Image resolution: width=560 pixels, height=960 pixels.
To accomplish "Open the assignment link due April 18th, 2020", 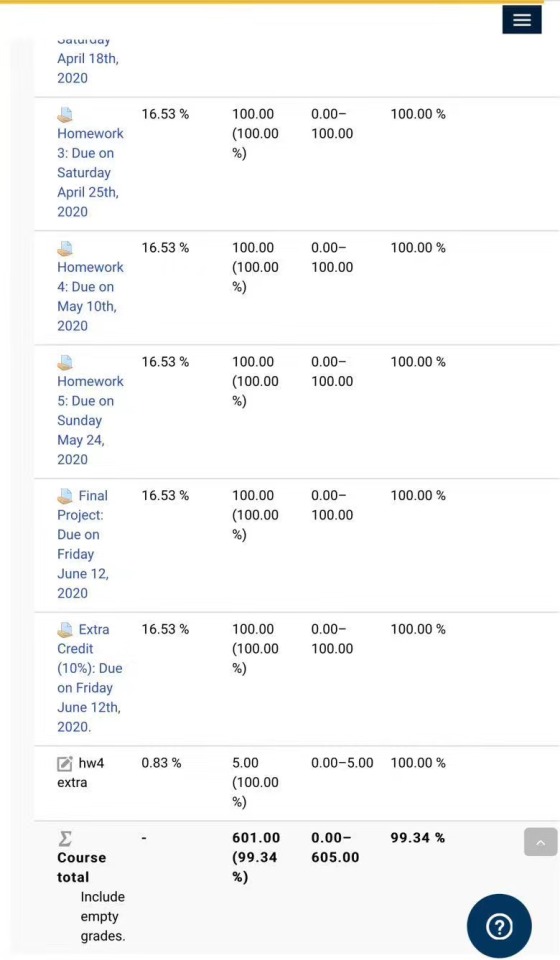I will (88, 60).
